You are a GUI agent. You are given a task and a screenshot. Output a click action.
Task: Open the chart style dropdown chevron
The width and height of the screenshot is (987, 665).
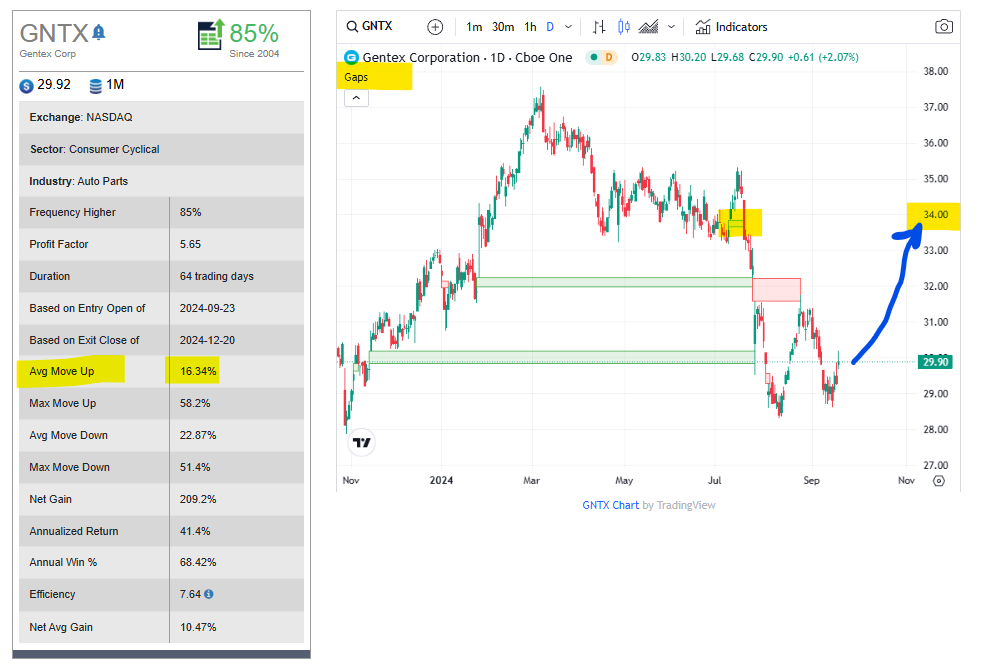pos(672,27)
